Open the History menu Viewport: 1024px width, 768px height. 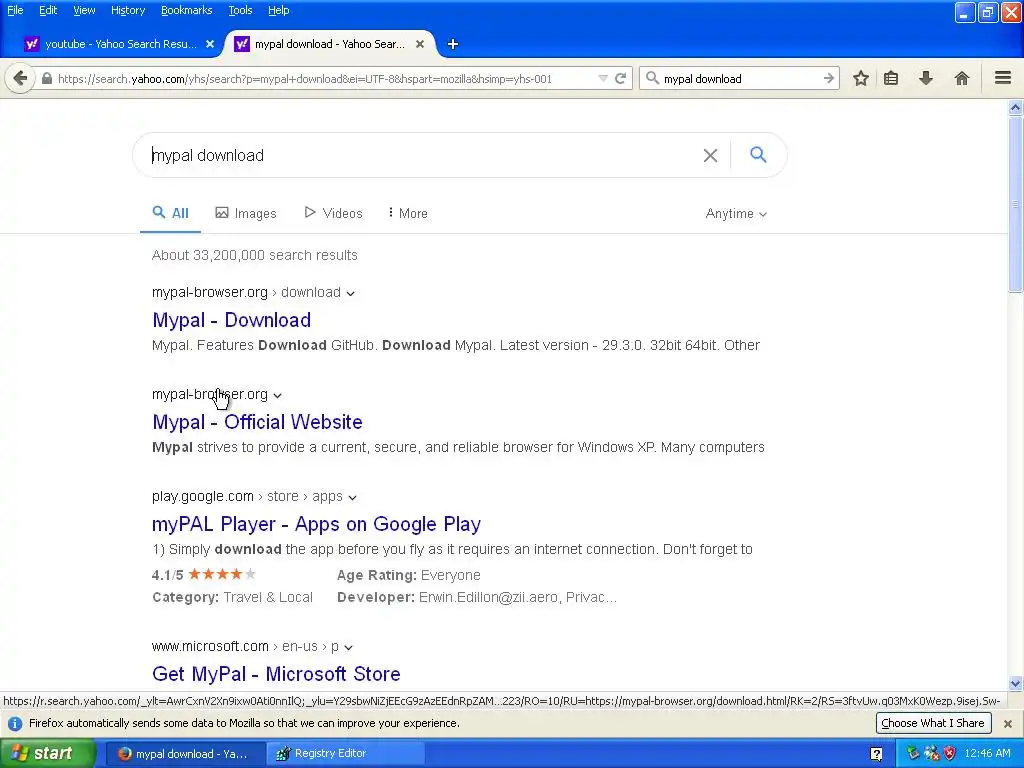(x=127, y=10)
